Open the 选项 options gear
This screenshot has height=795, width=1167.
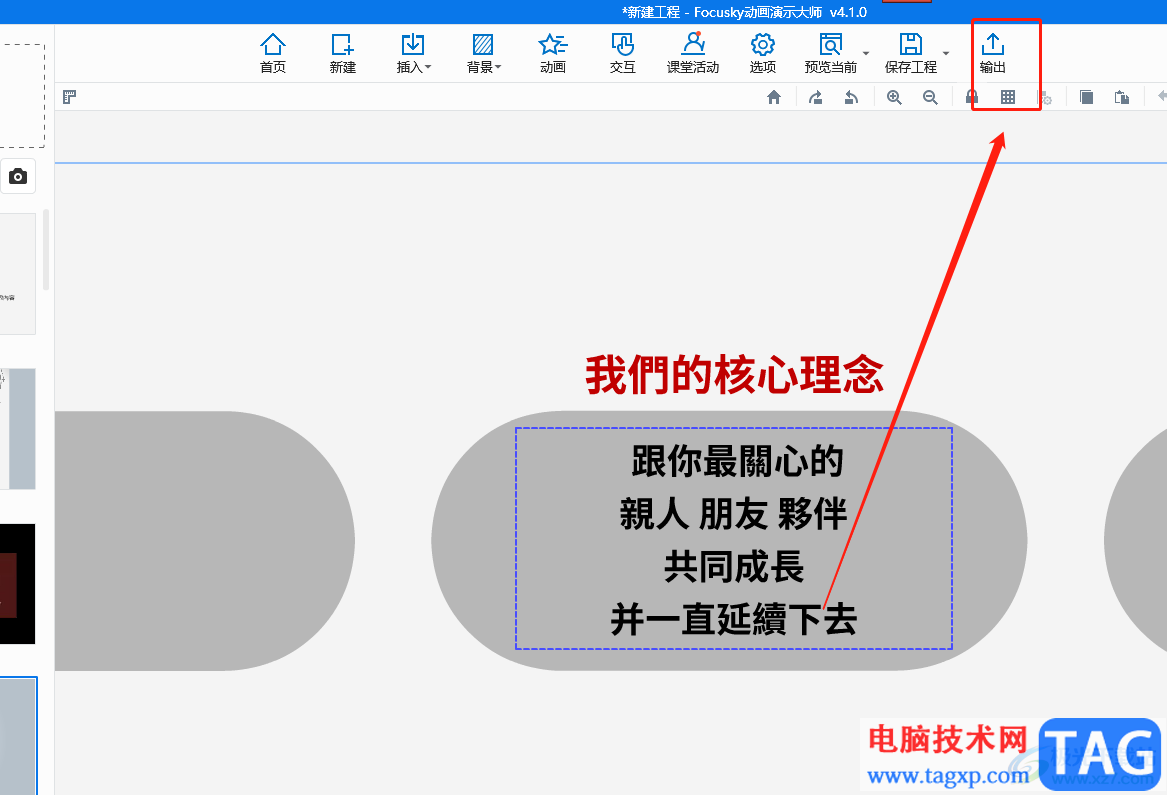[762, 53]
